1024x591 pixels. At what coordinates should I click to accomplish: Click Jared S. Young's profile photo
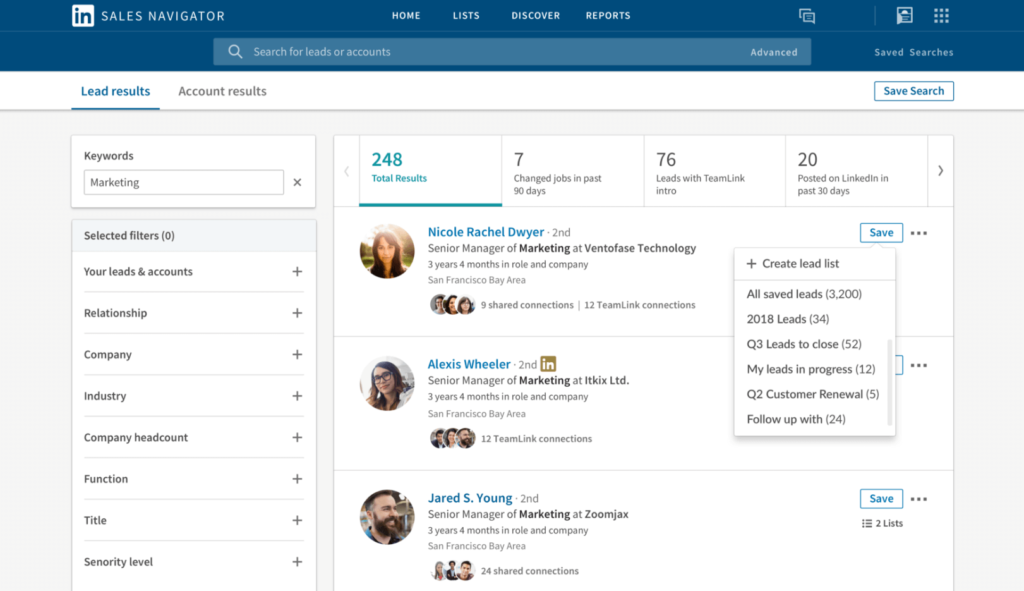pos(387,517)
